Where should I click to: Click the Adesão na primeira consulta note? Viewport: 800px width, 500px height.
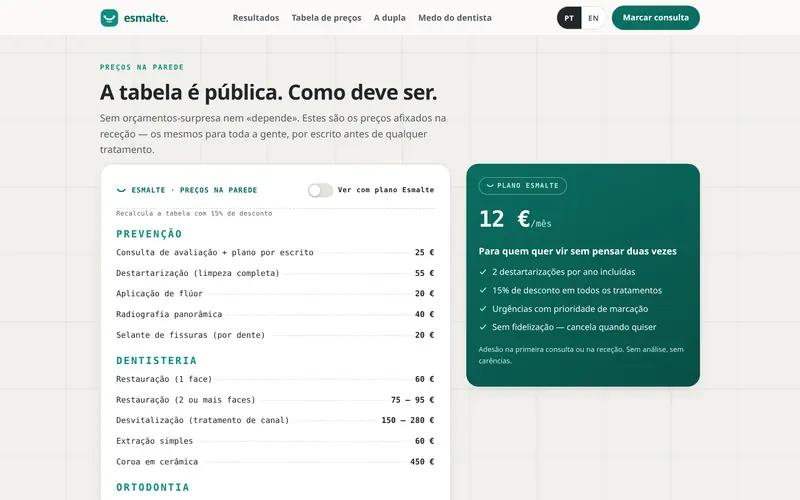click(x=581, y=355)
